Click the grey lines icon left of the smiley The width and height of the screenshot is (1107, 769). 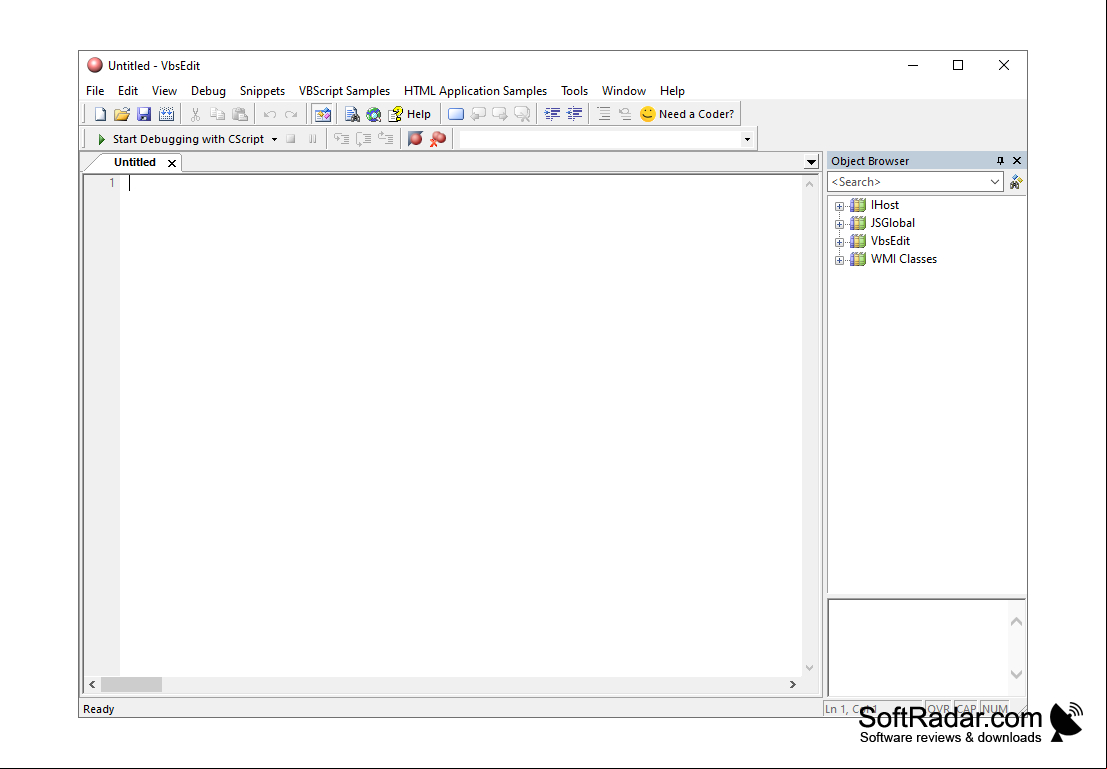point(604,114)
